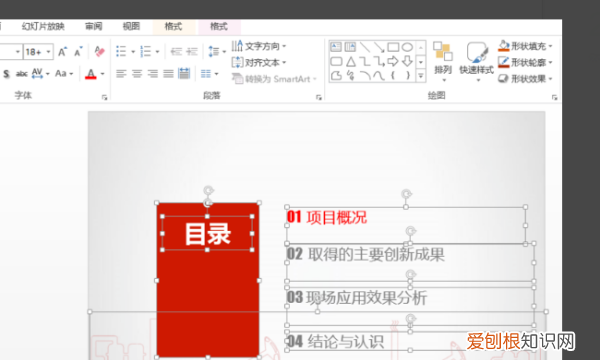Open numbering style dropdown arrow
The image size is (600, 360).
tap(157, 52)
